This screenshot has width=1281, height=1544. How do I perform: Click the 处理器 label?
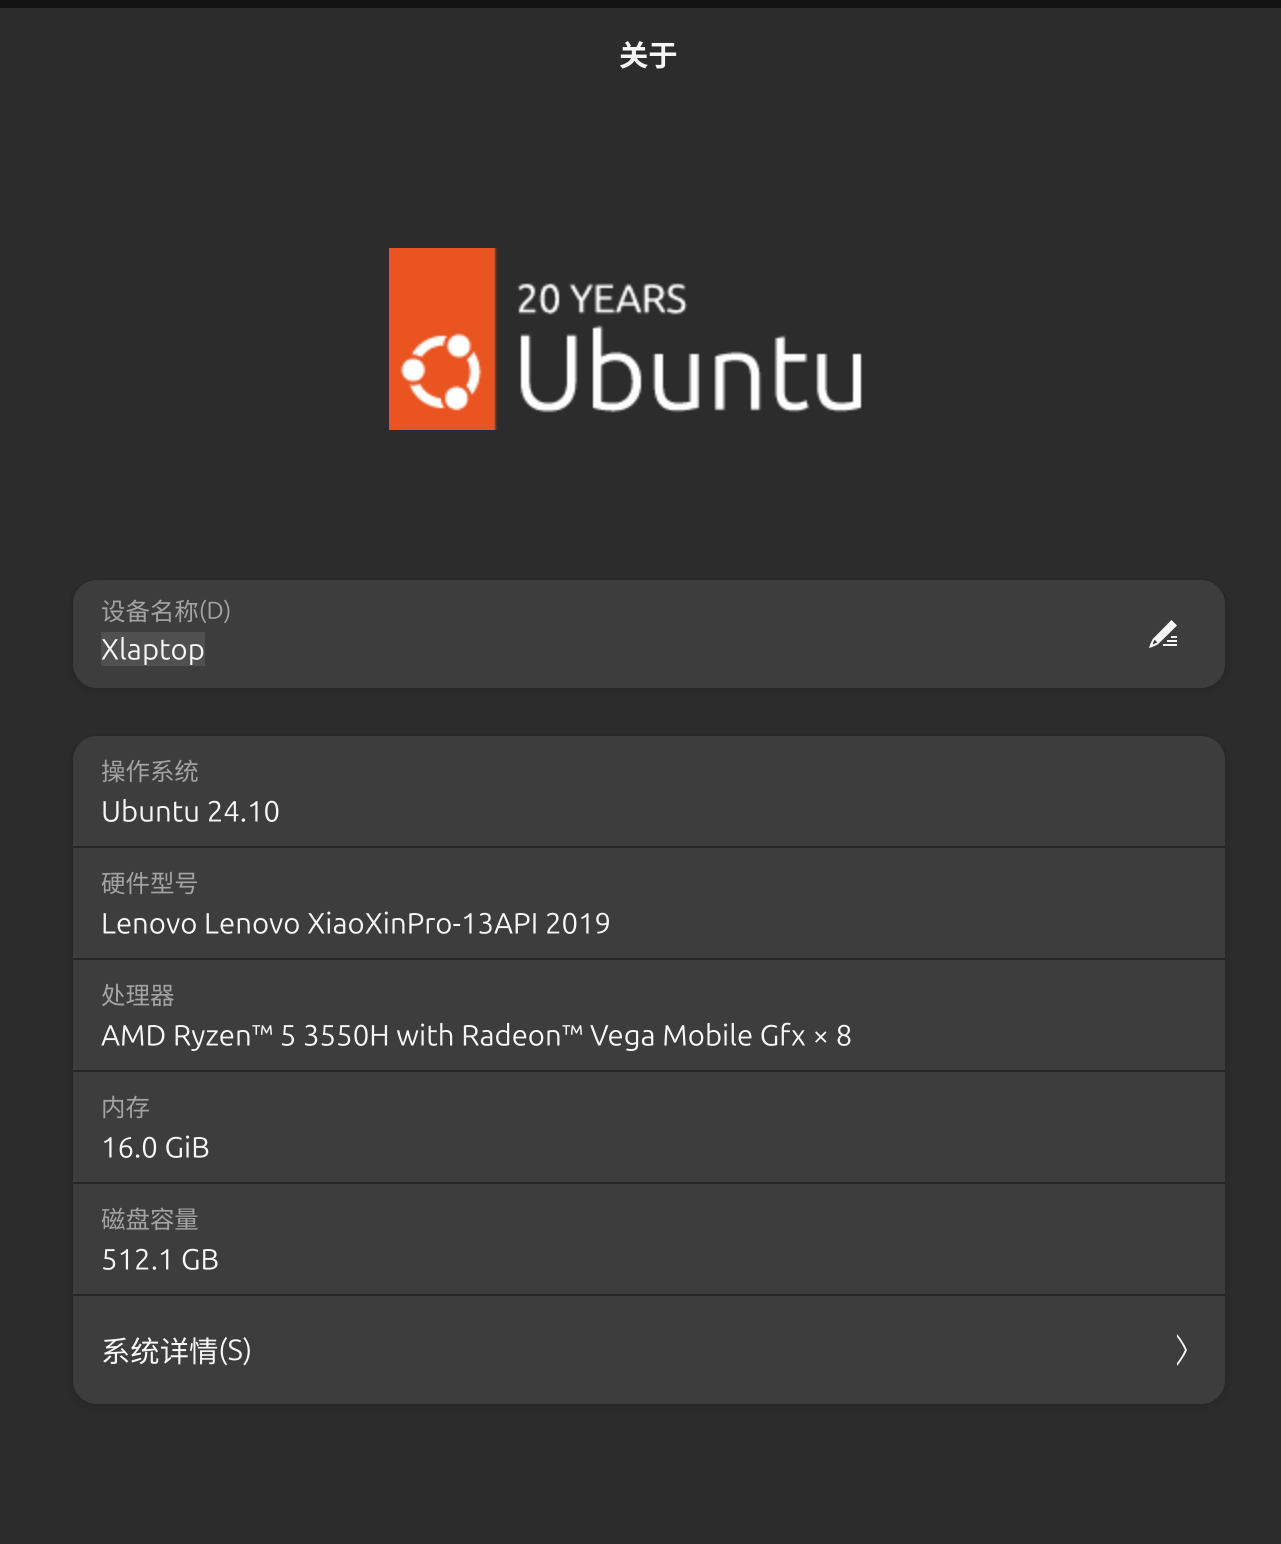tap(138, 995)
